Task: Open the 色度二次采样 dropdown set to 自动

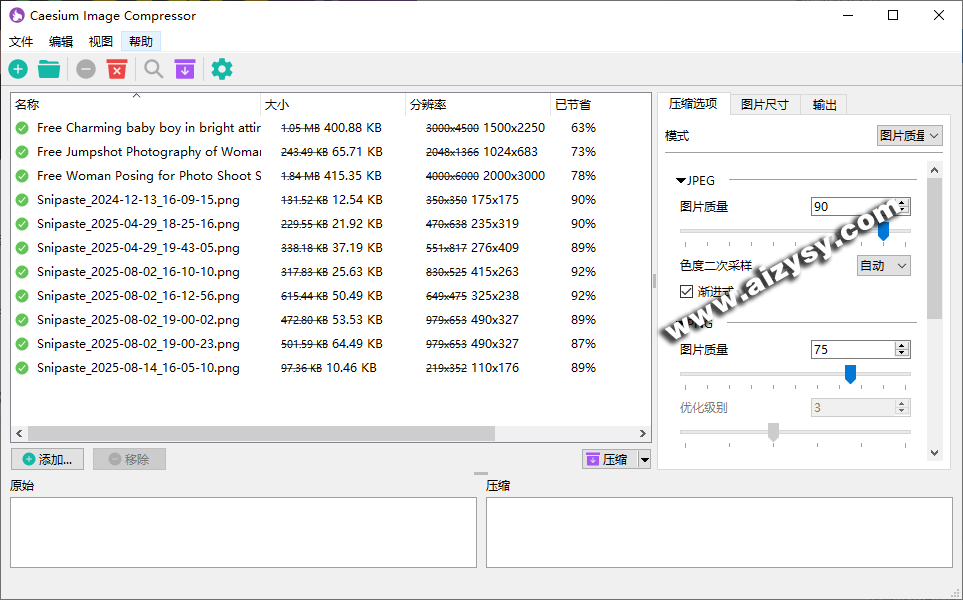Action: point(884,265)
